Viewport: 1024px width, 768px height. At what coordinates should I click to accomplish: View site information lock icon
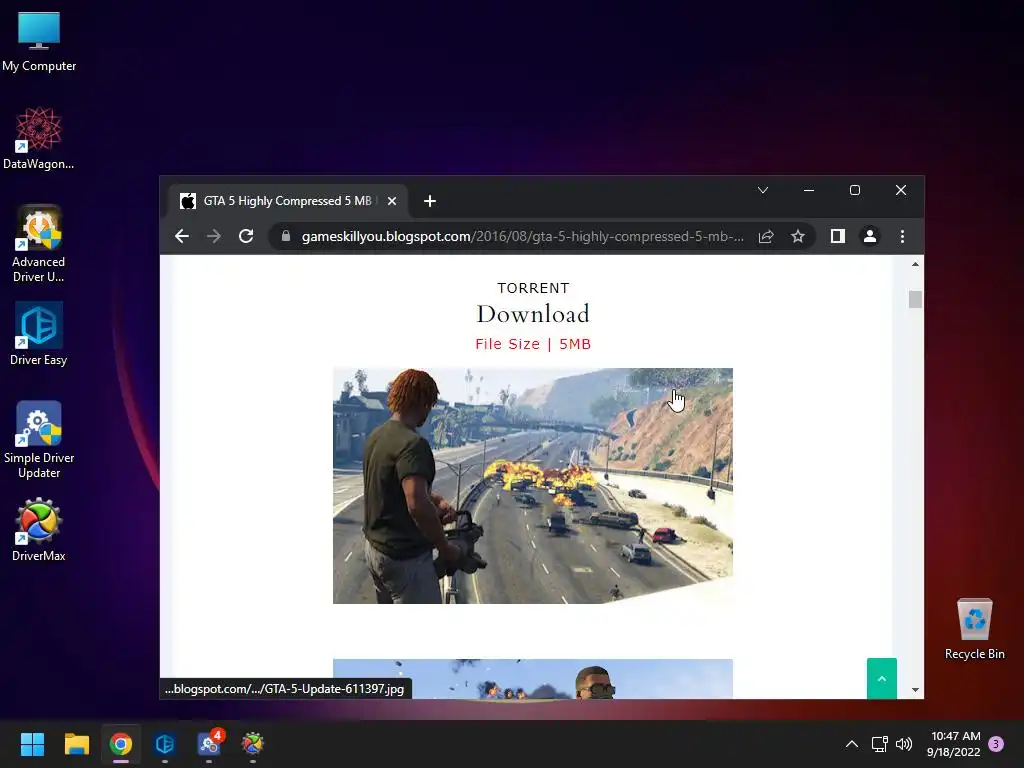pyautogui.click(x=285, y=236)
